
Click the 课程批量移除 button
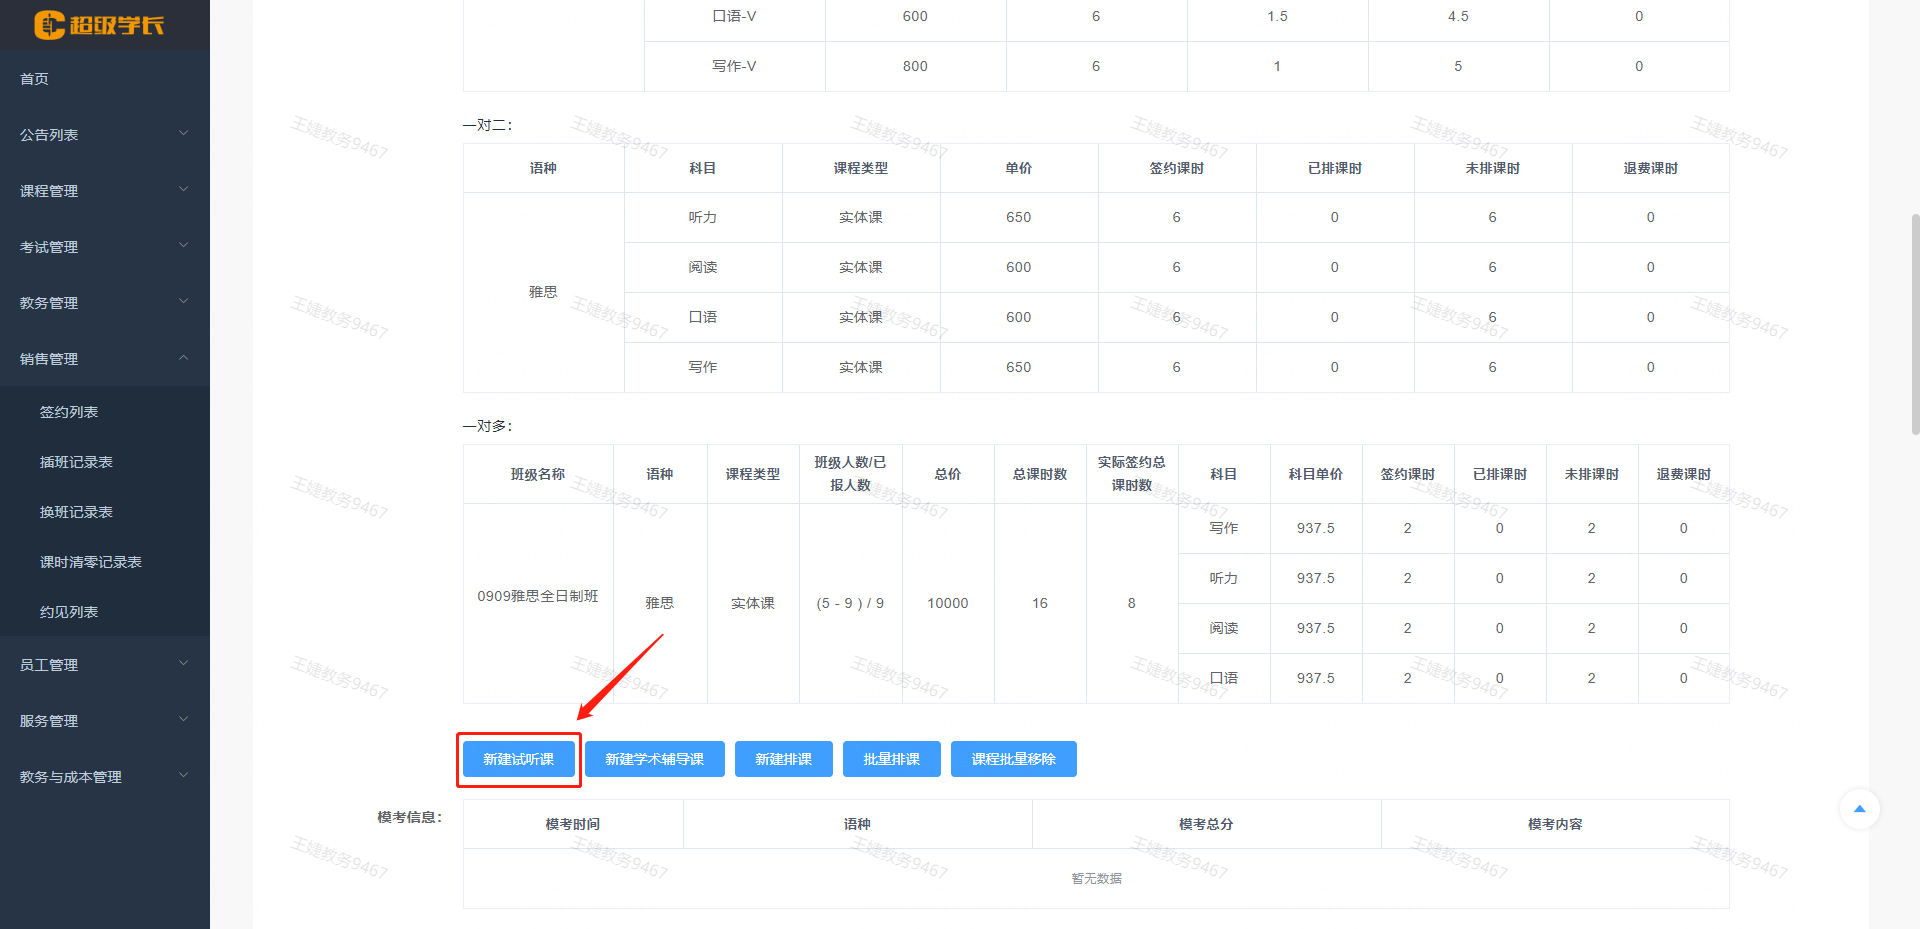tap(1013, 758)
